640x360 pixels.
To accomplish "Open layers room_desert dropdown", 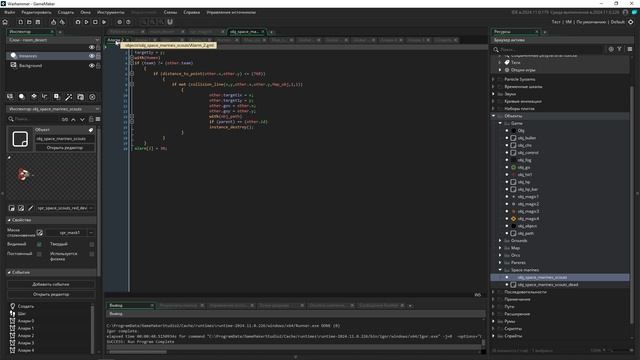I will [97, 40].
